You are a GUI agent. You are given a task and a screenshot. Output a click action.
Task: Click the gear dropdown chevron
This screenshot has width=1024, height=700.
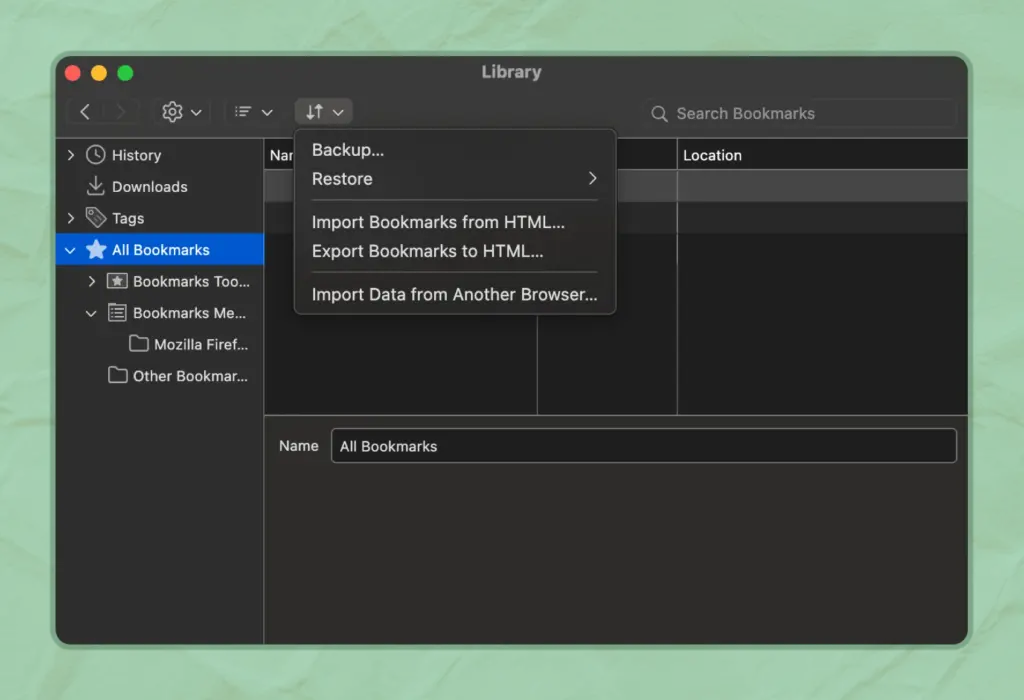coord(196,112)
